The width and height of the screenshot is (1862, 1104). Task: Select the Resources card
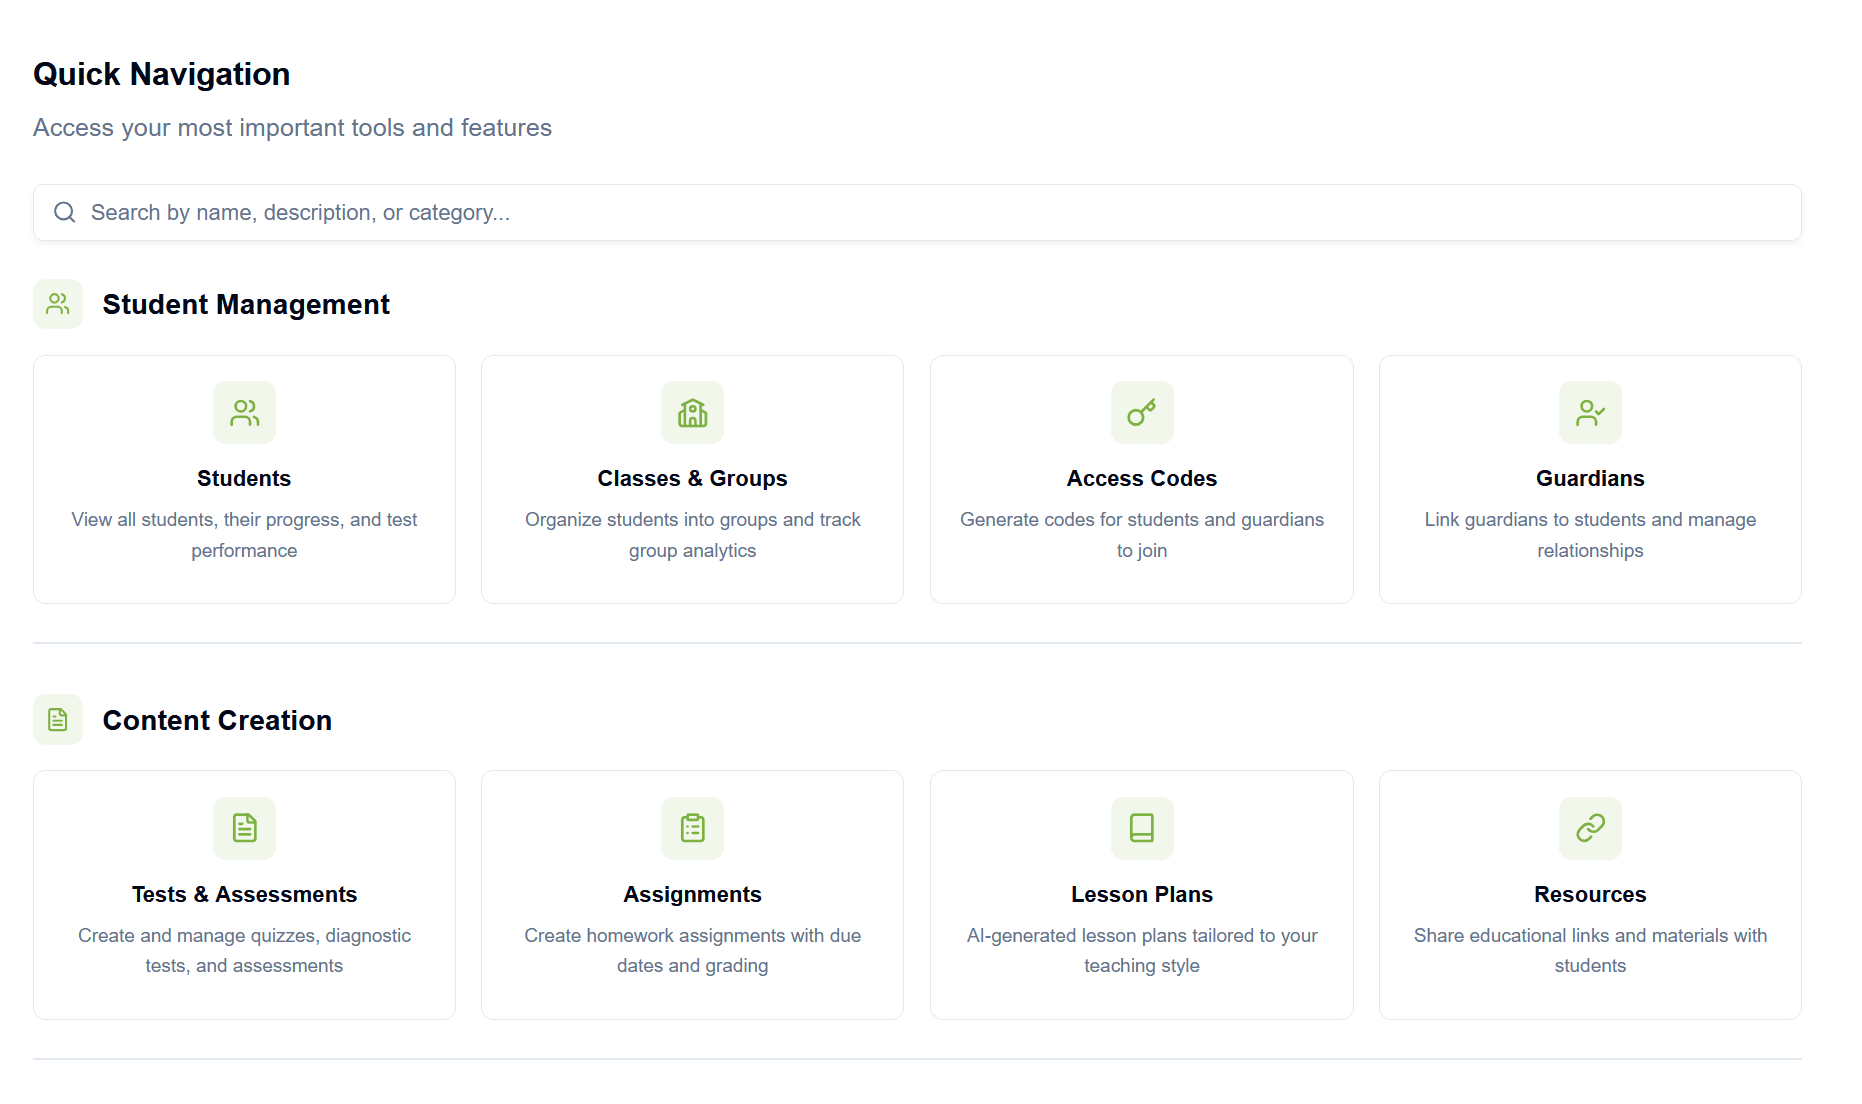tap(1590, 895)
